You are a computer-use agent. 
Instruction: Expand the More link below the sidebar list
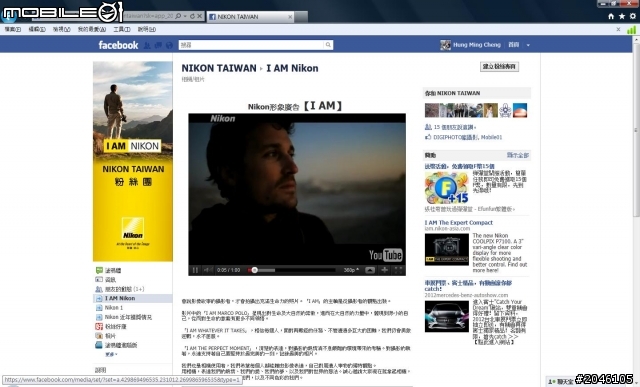(111, 354)
